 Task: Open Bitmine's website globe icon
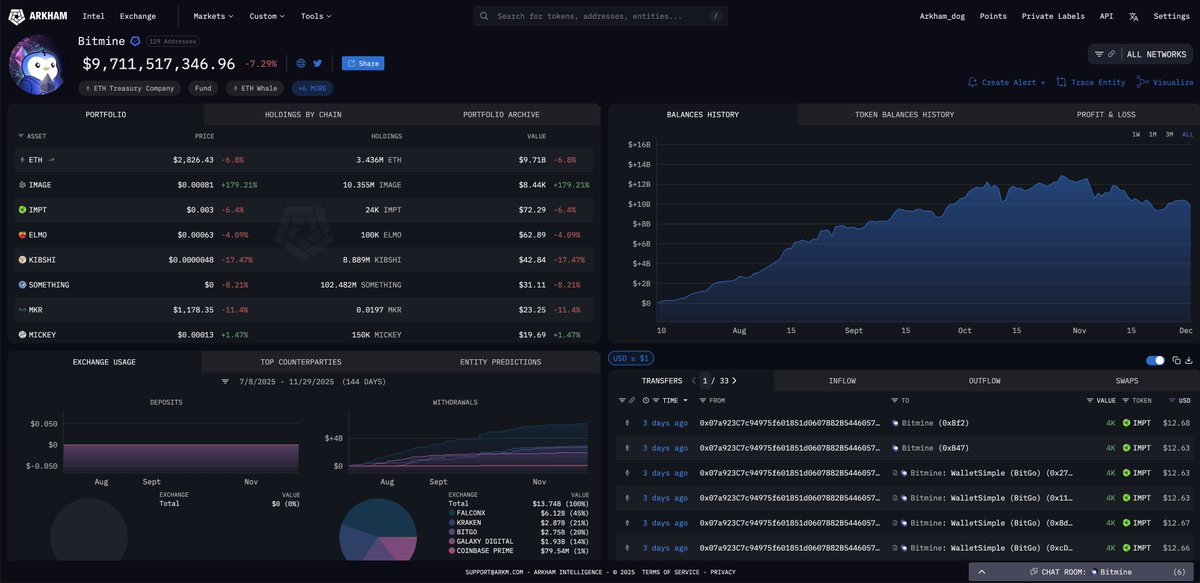coord(301,63)
